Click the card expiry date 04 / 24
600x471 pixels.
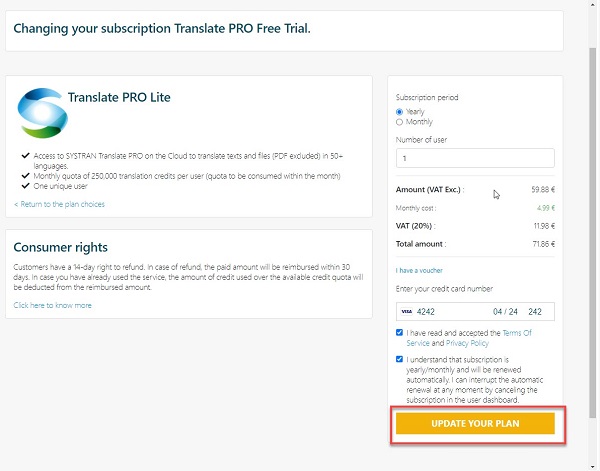click(506, 311)
